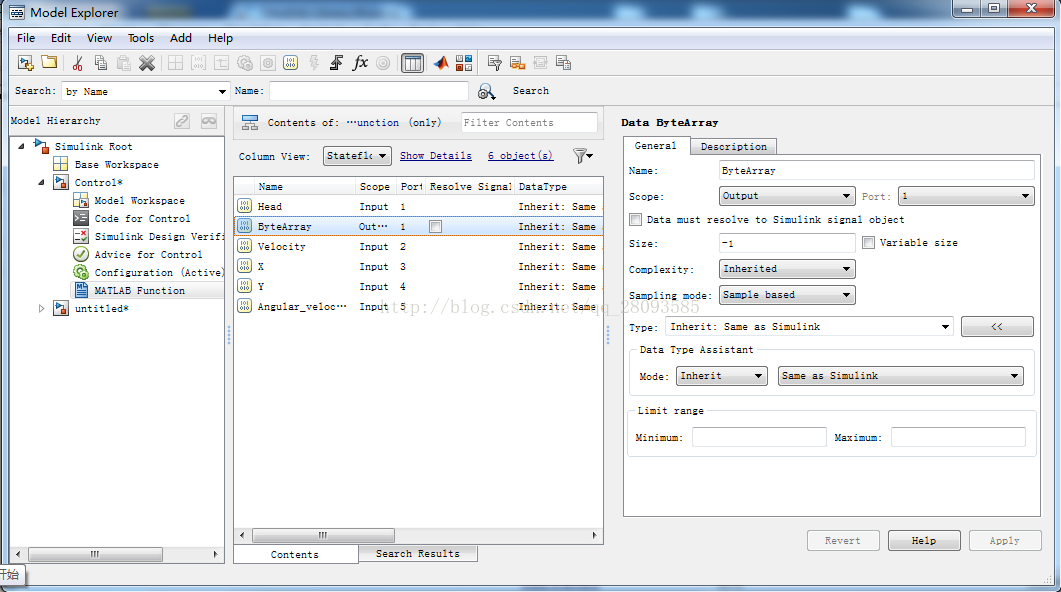Screen dimensions: 1061x592
Task: Switch to the Search Results tab
Action: point(417,553)
